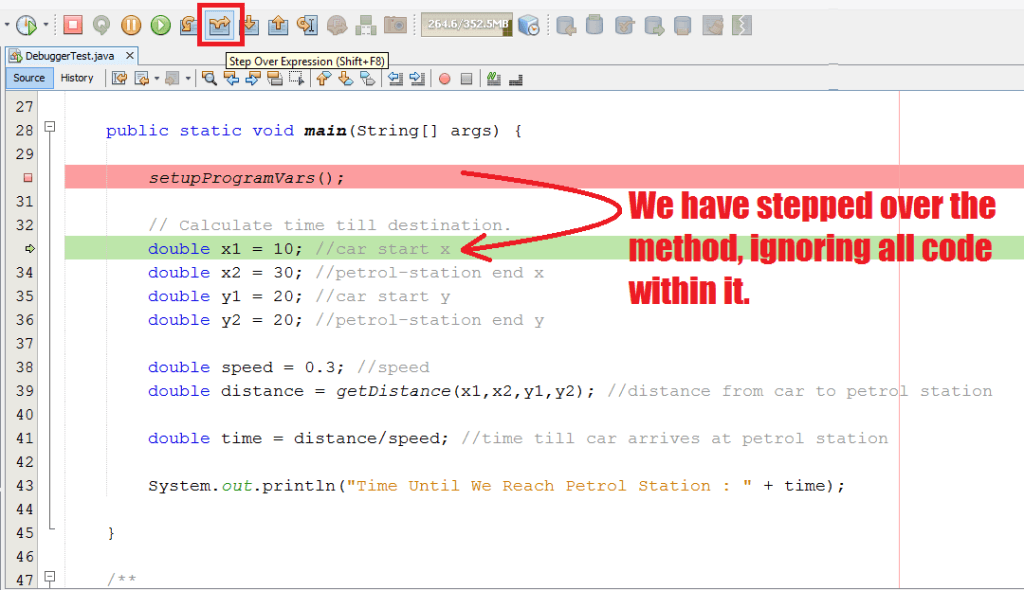
Task: Collapse the main method code fold
Action: [x=49, y=130]
